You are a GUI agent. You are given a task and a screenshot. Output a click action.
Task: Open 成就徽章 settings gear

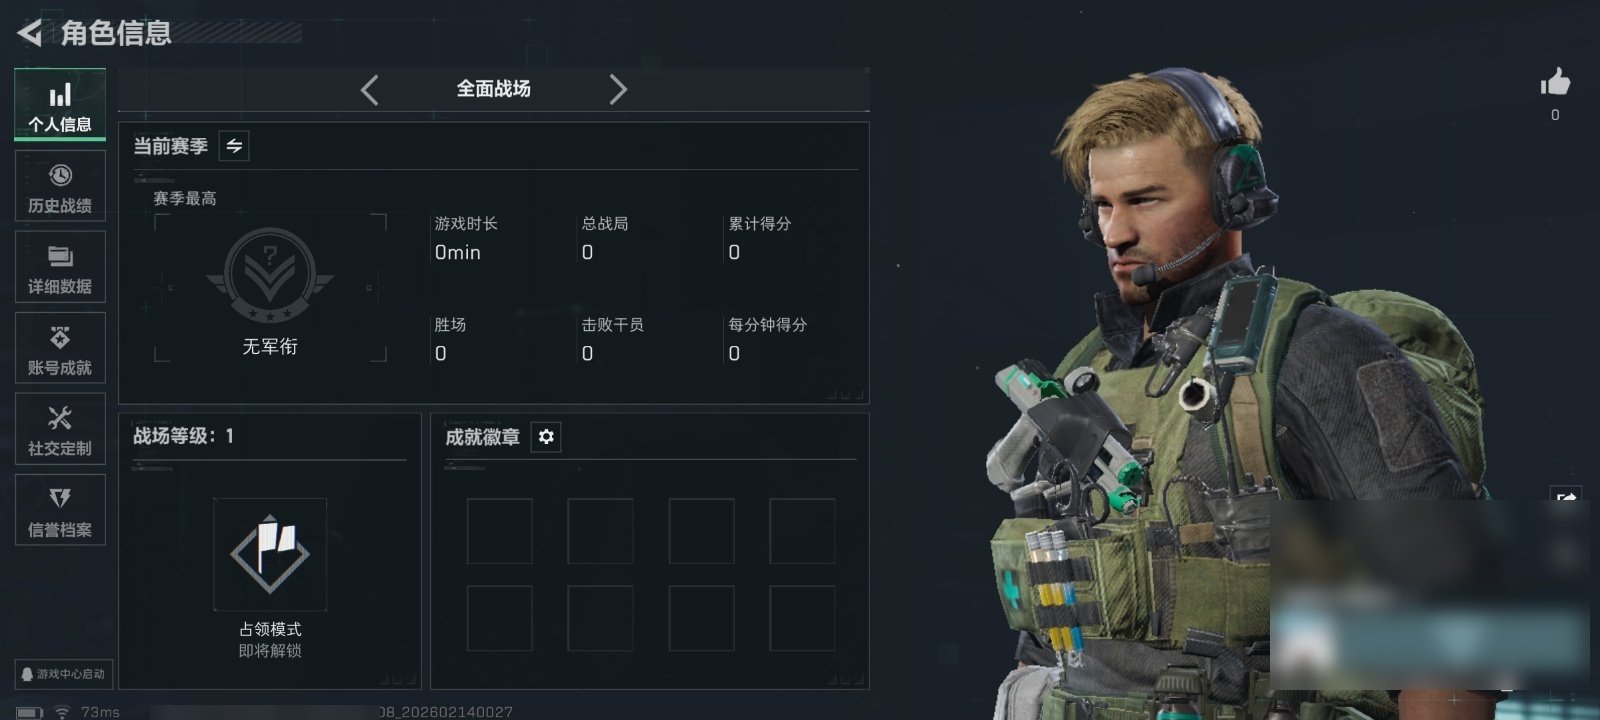pos(546,437)
